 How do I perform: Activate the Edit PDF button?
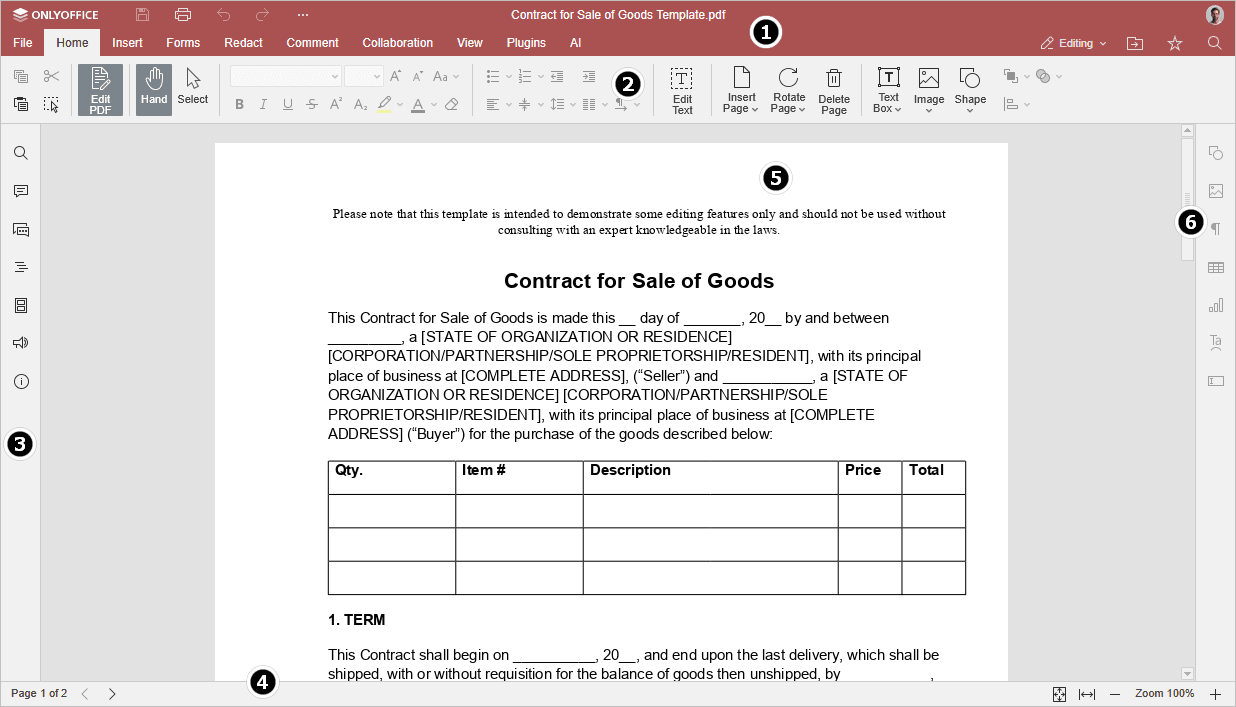click(101, 90)
